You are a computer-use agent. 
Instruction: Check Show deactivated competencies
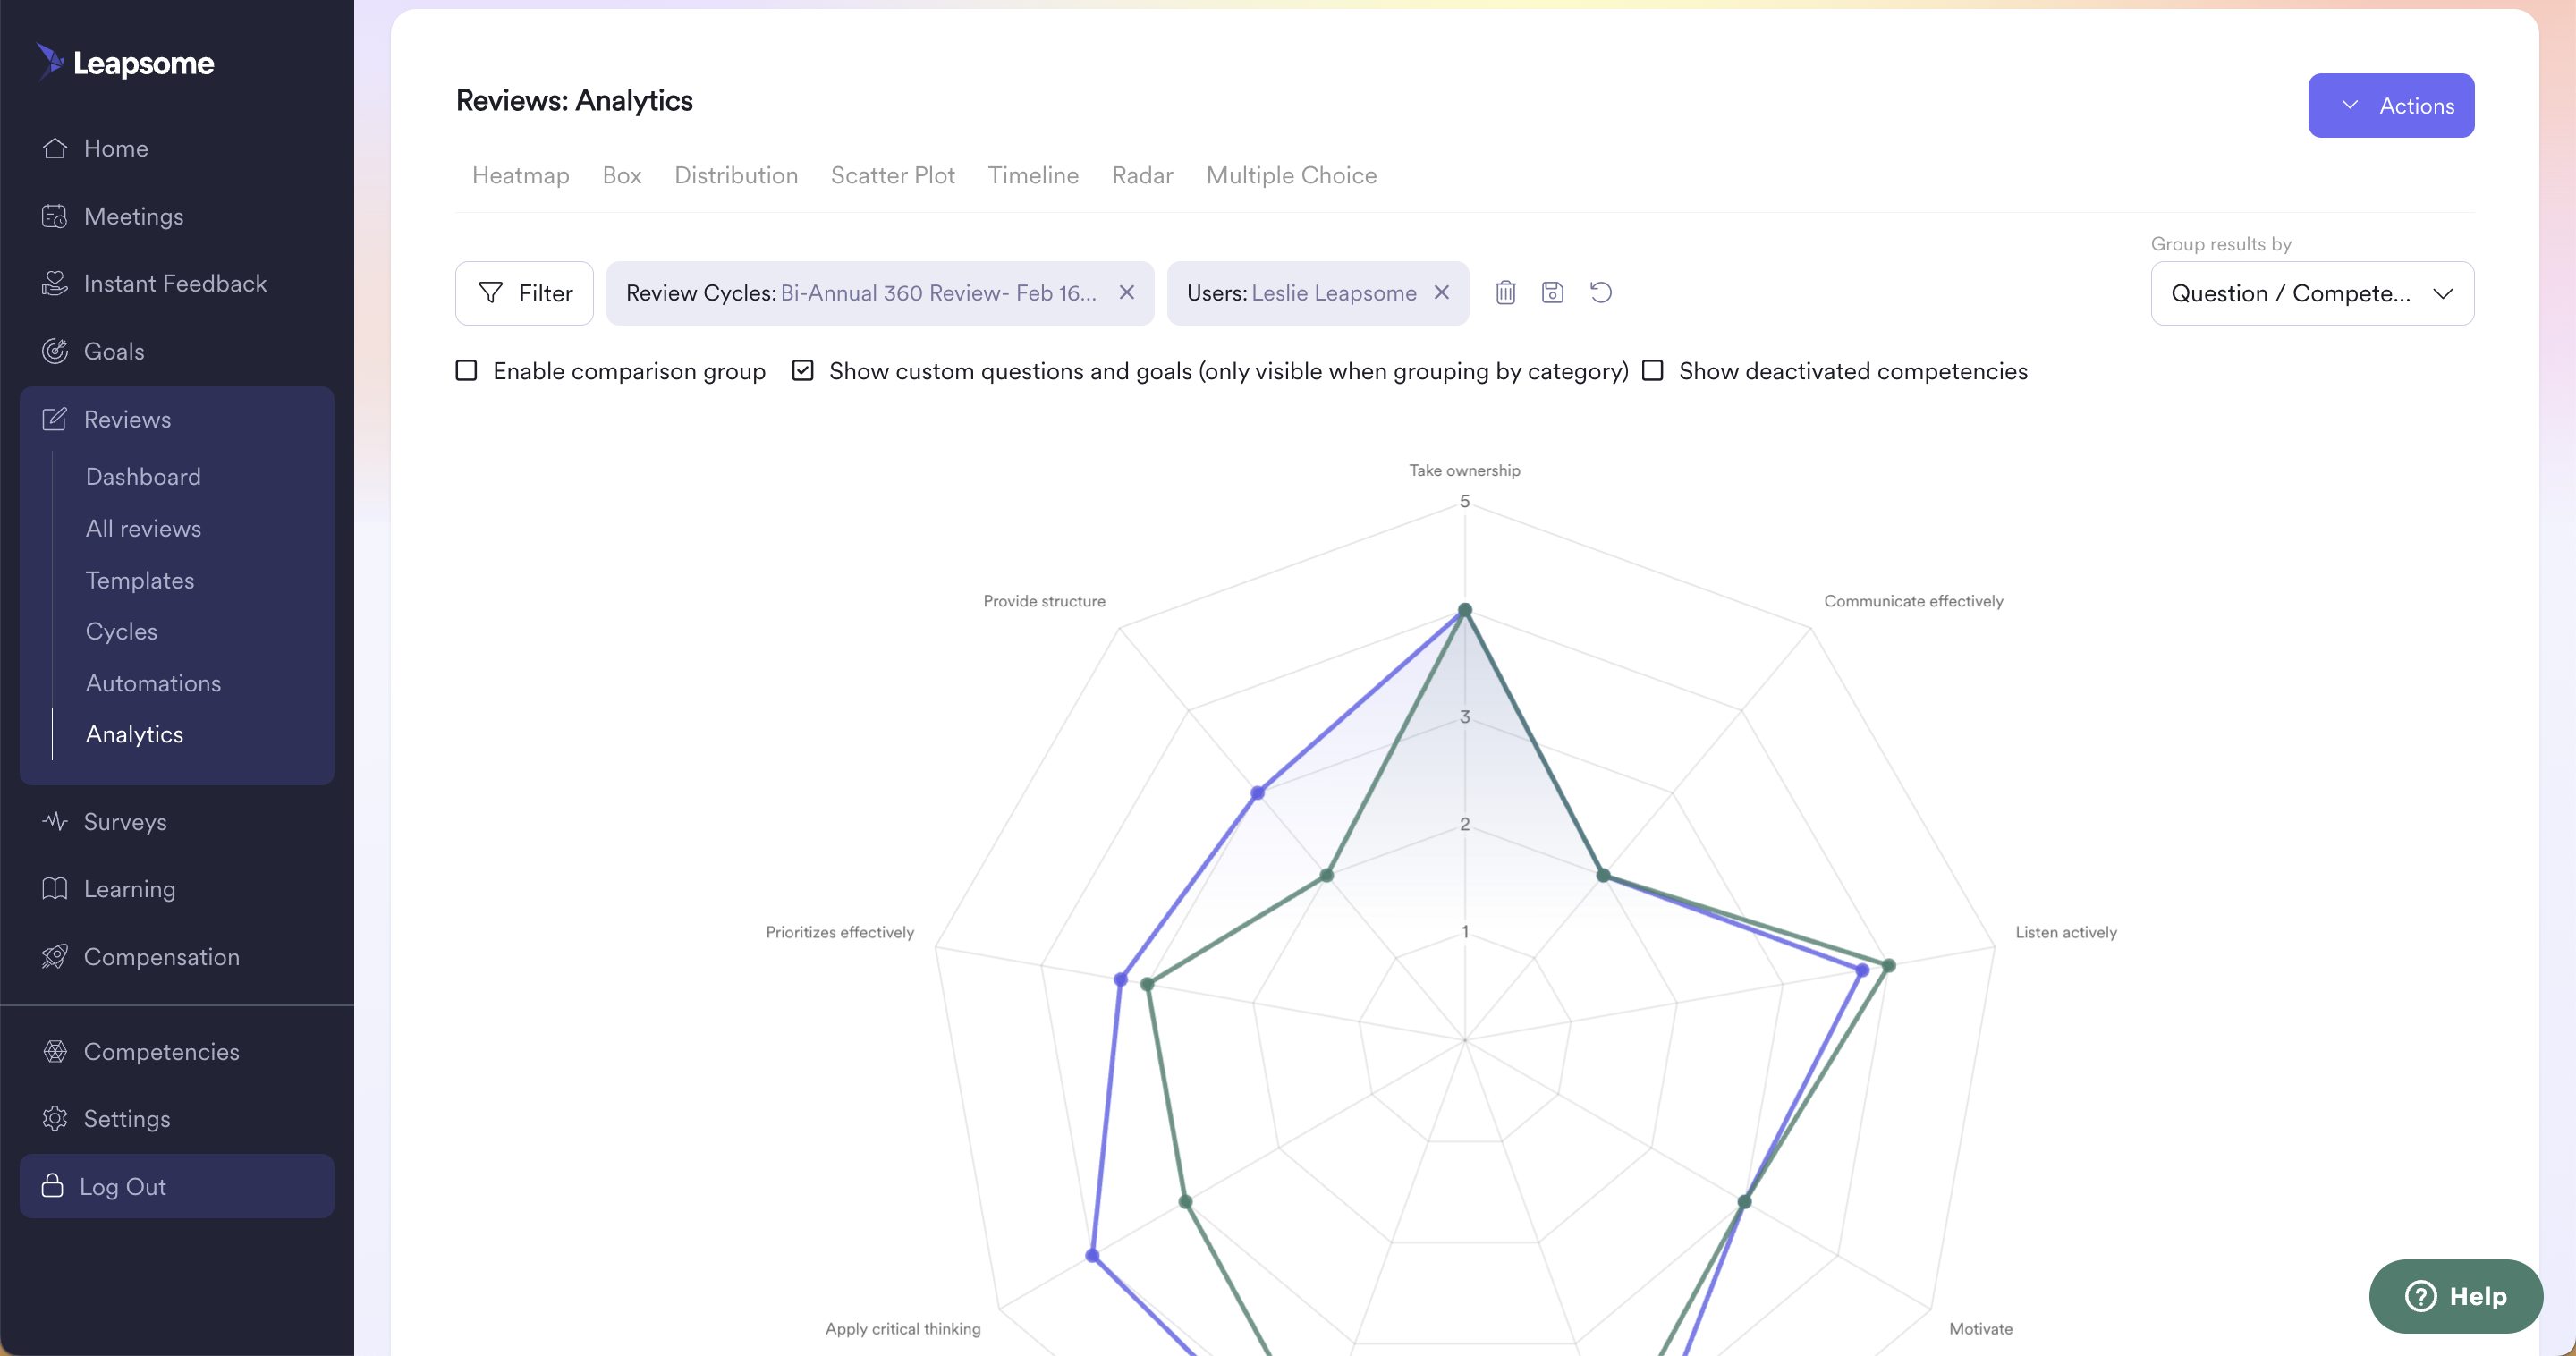(1652, 370)
